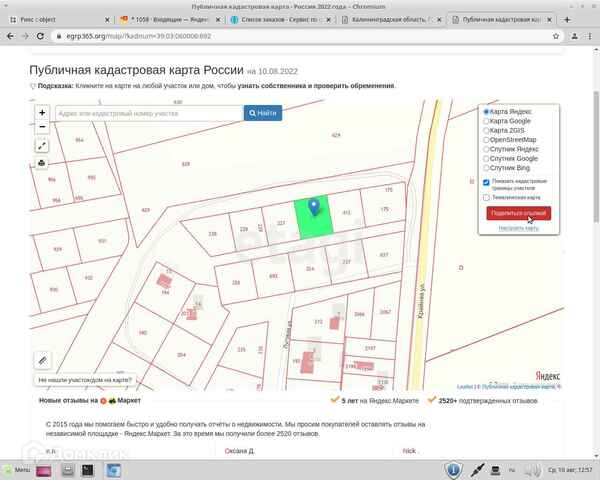Open browser profile icon
The width and height of the screenshot is (600, 480).
(x=574, y=36)
